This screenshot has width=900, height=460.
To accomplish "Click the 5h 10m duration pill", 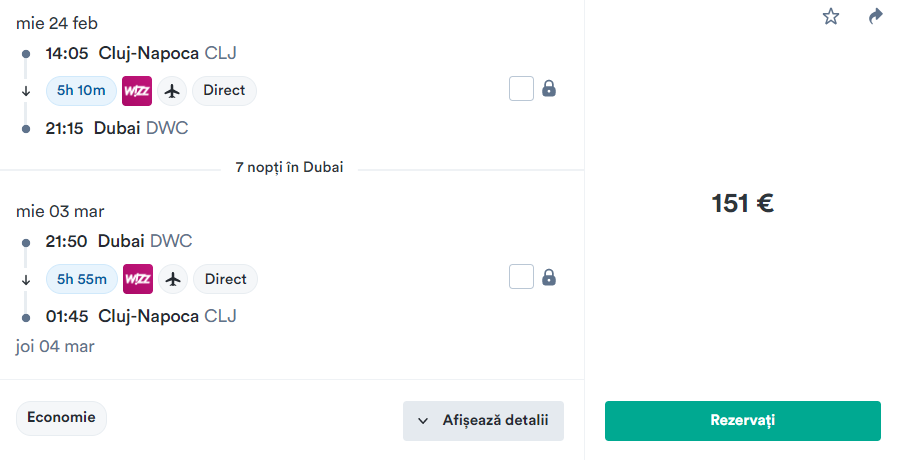I will [x=81, y=91].
